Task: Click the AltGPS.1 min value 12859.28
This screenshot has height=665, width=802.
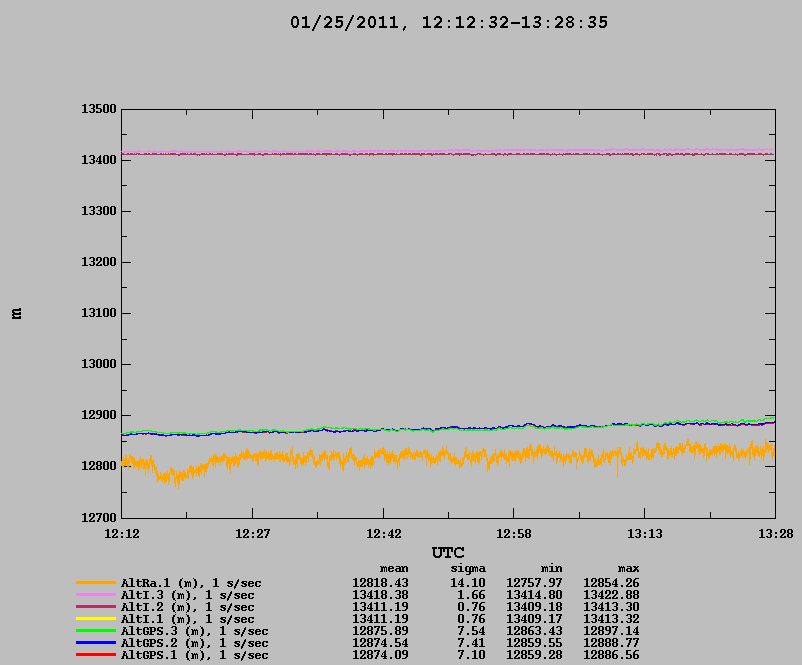Action: click(534, 655)
